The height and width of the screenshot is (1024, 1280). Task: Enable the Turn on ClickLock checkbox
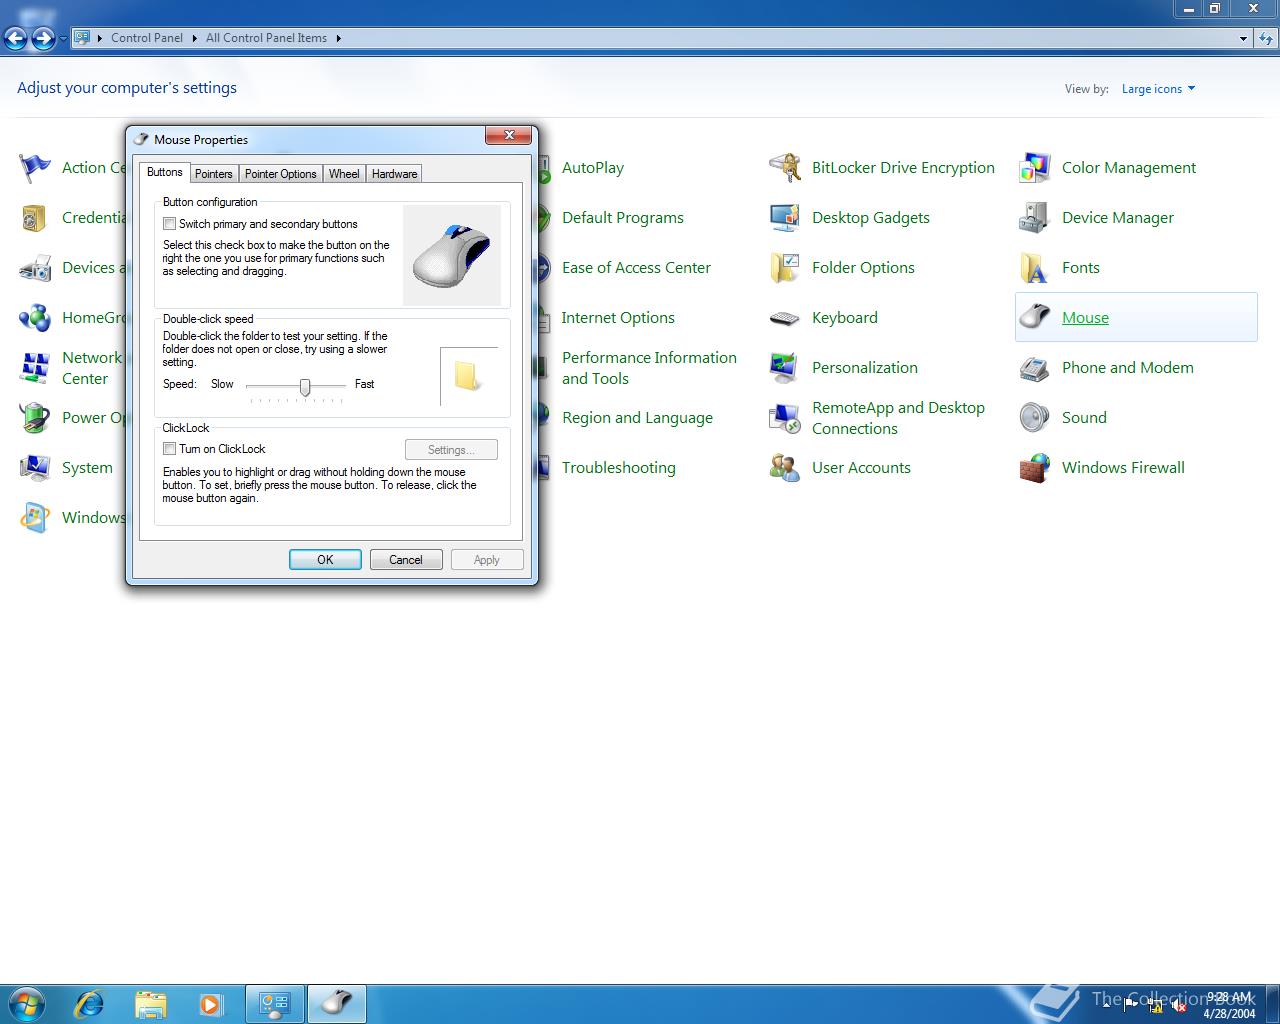pyautogui.click(x=170, y=449)
